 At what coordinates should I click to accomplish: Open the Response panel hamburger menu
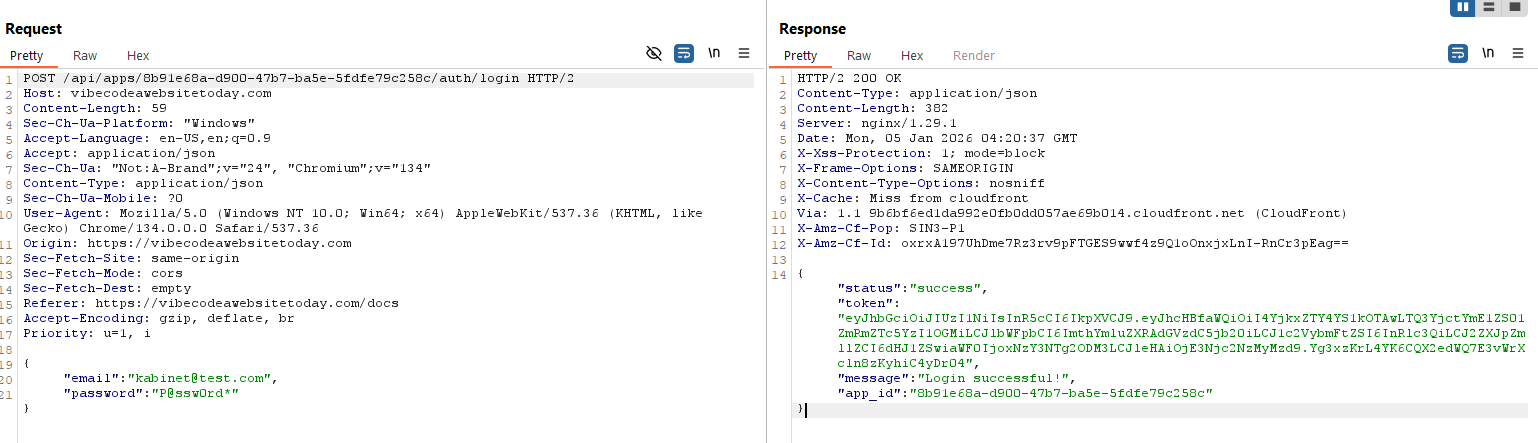click(1518, 54)
